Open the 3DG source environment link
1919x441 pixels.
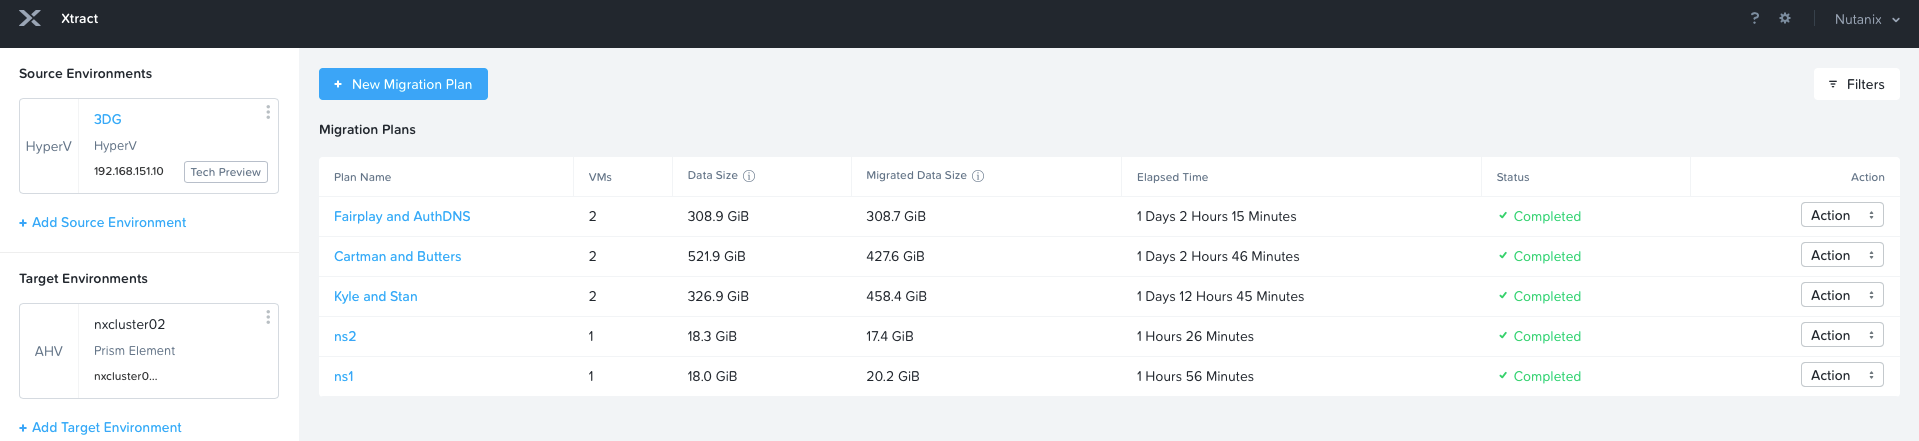pyautogui.click(x=108, y=119)
